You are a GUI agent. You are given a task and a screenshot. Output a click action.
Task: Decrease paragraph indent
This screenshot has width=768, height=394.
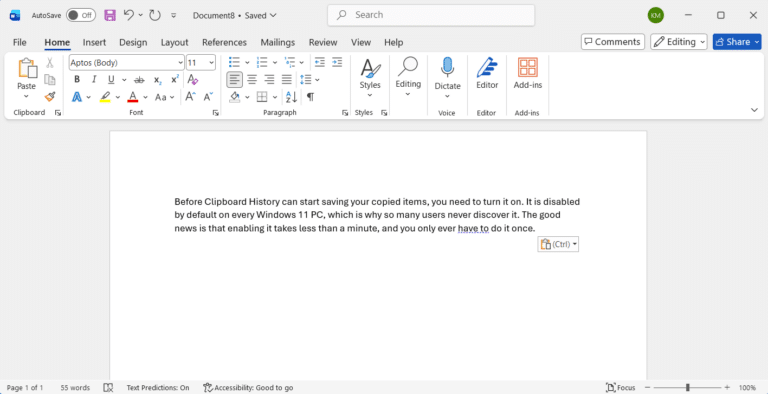tap(320, 62)
